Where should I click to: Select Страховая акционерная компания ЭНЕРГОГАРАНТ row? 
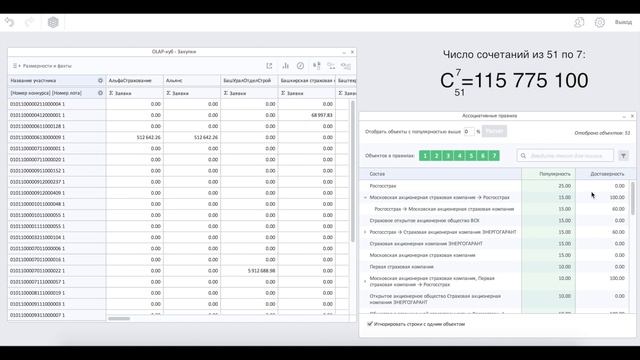click(495, 244)
